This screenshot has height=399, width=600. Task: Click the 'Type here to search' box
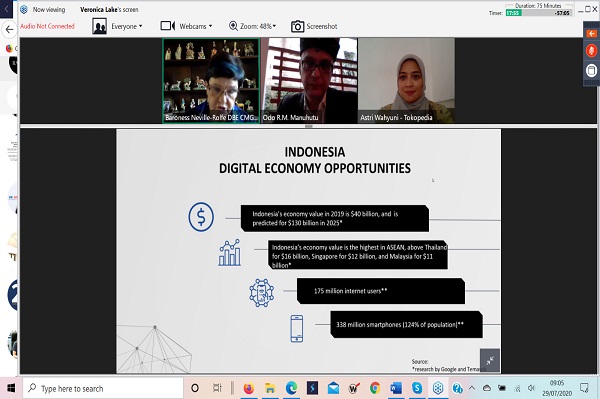pyautogui.click(x=103, y=389)
